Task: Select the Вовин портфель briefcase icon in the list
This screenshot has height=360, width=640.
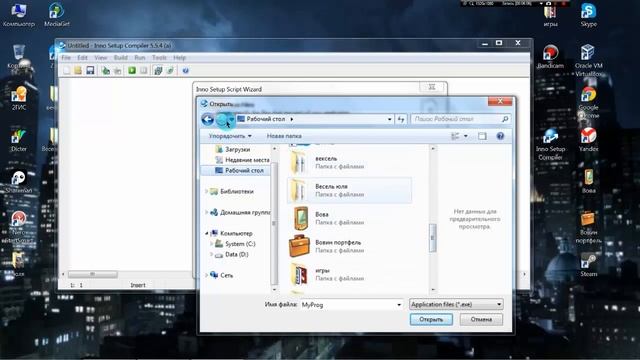Action: [x=300, y=246]
